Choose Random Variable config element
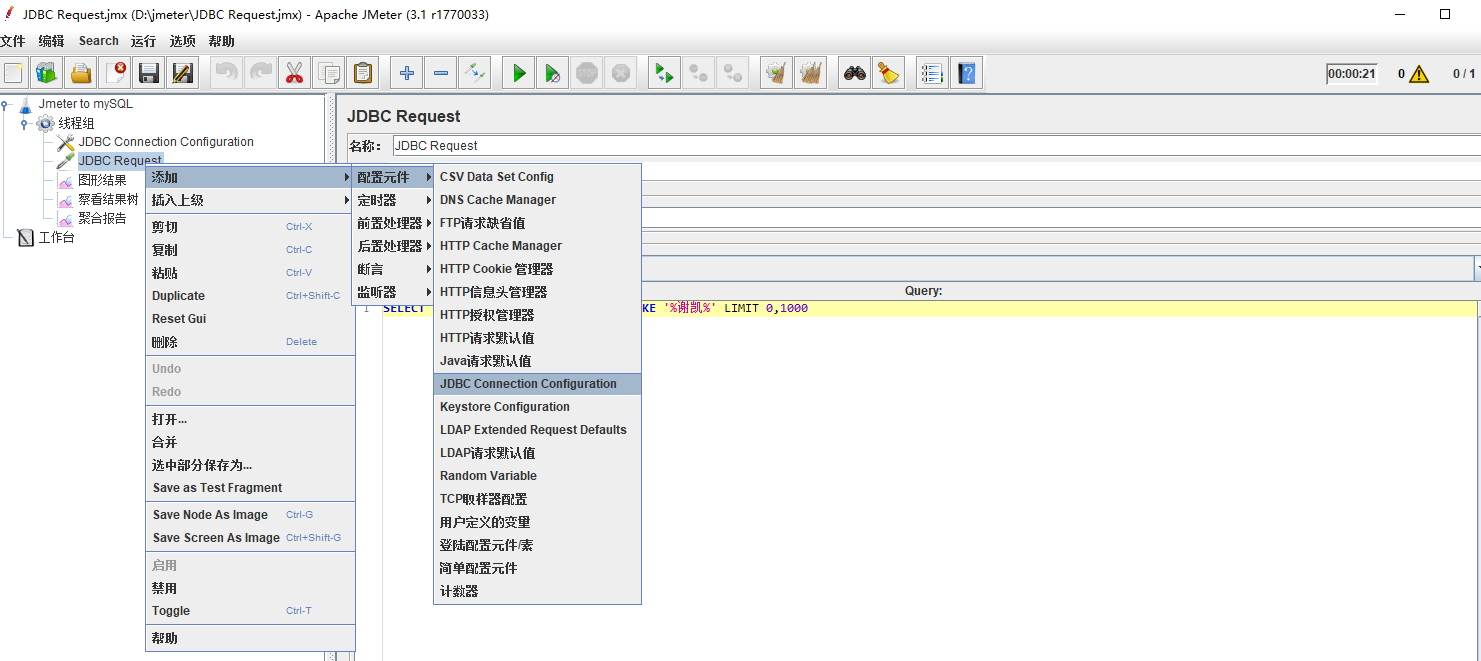The width and height of the screenshot is (1481, 661). pyautogui.click(x=537, y=476)
